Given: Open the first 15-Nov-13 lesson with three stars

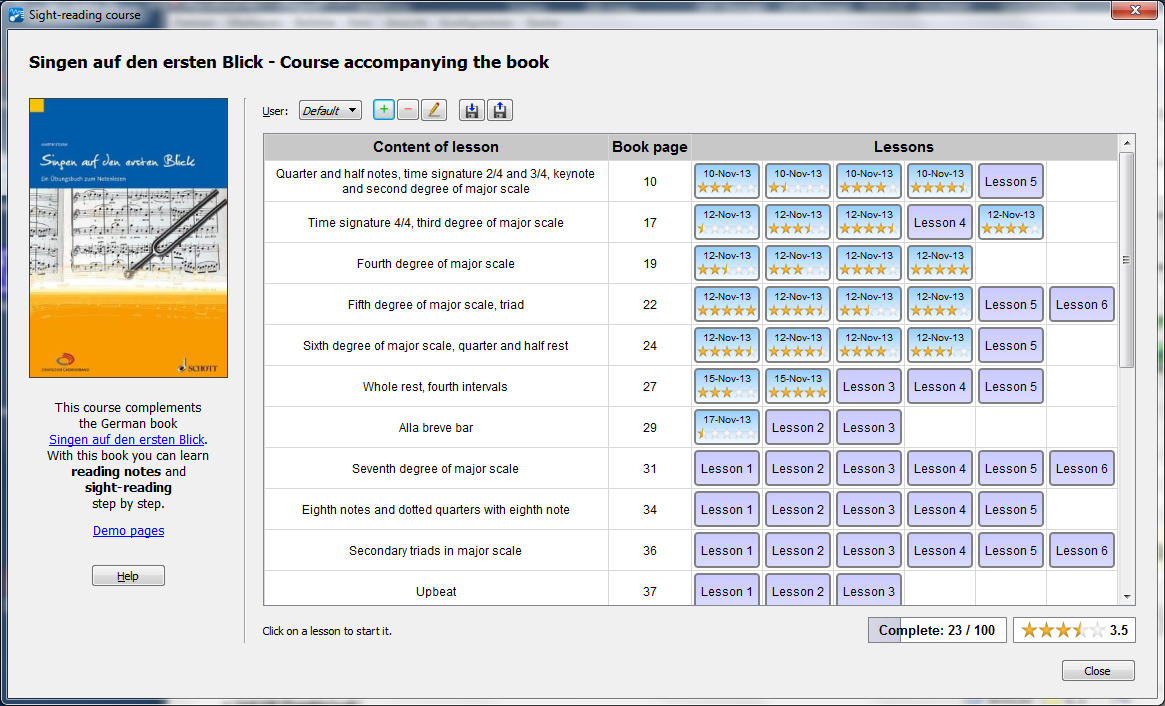Looking at the screenshot, I should click(x=727, y=386).
